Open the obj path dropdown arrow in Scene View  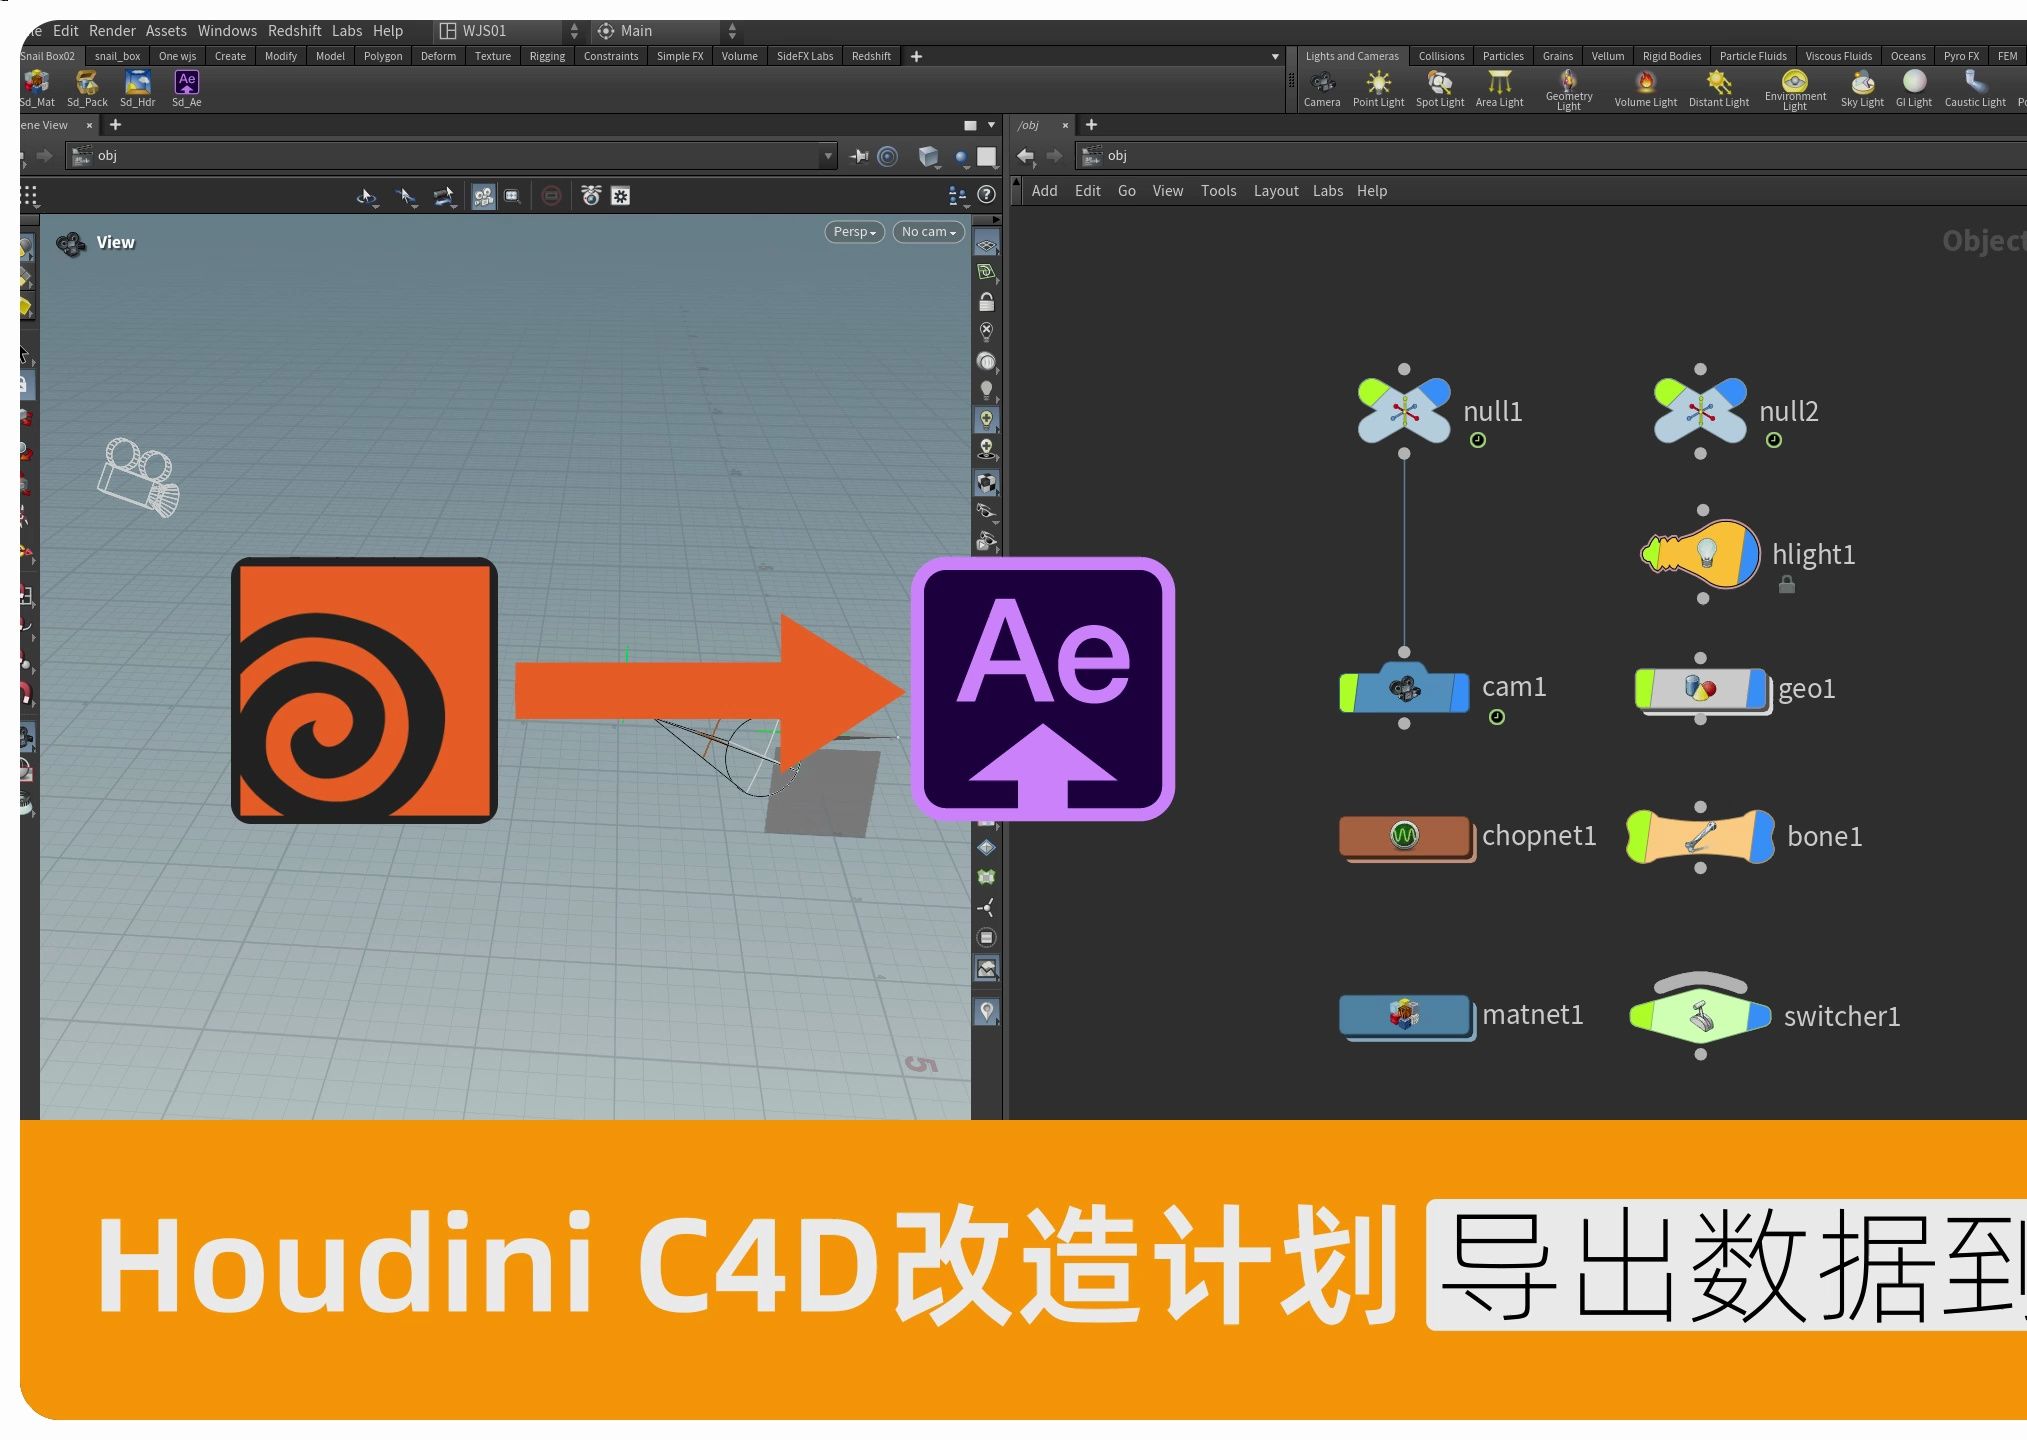coord(827,156)
